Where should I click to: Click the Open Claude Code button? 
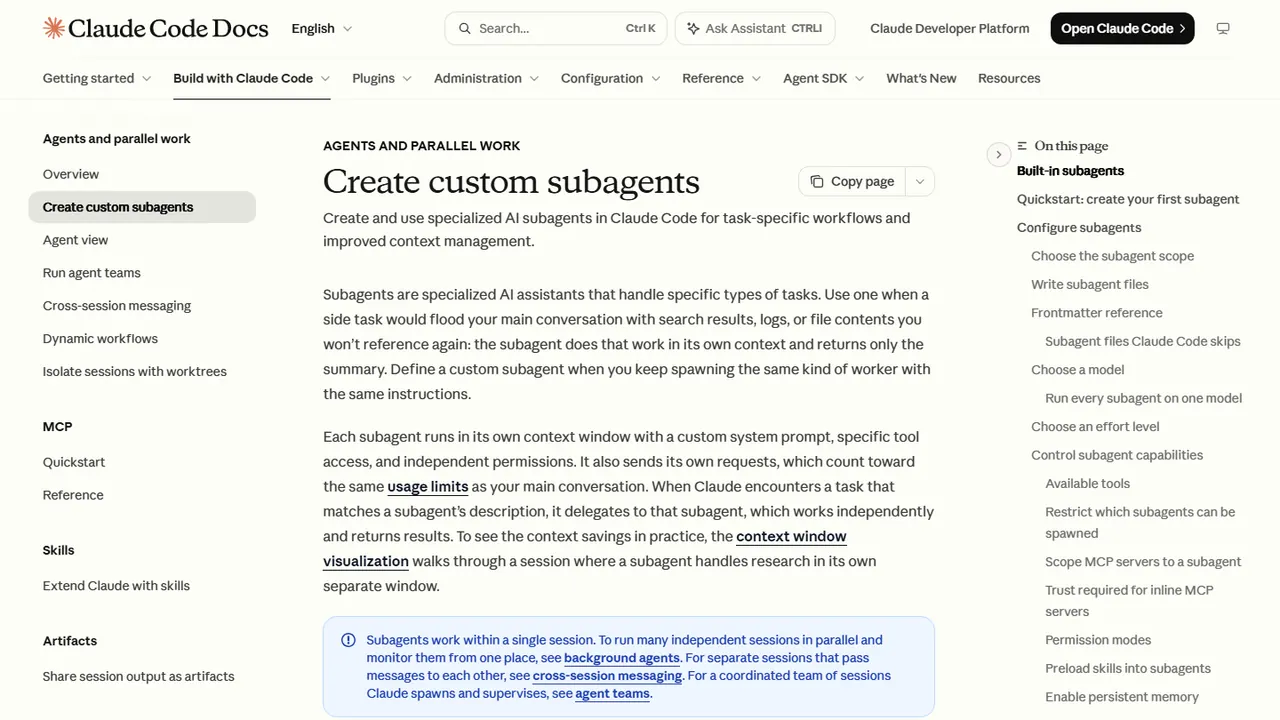(1122, 28)
